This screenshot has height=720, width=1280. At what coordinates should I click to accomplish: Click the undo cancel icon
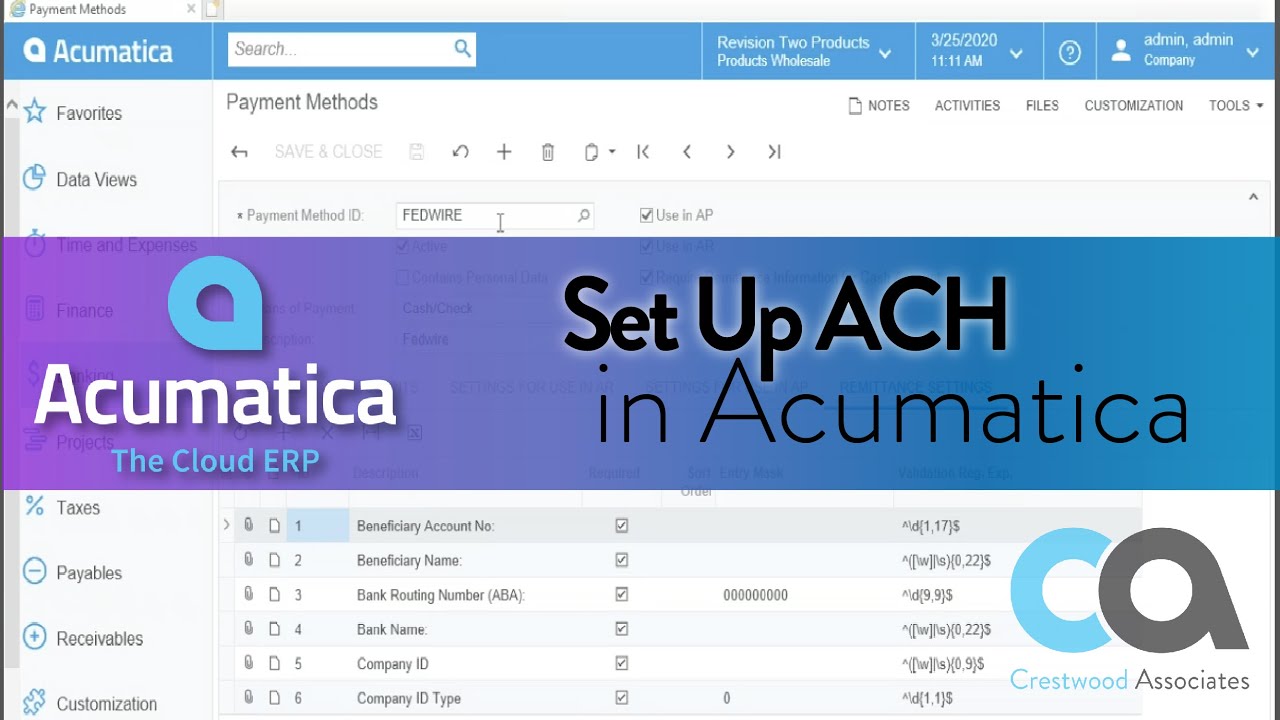[460, 152]
